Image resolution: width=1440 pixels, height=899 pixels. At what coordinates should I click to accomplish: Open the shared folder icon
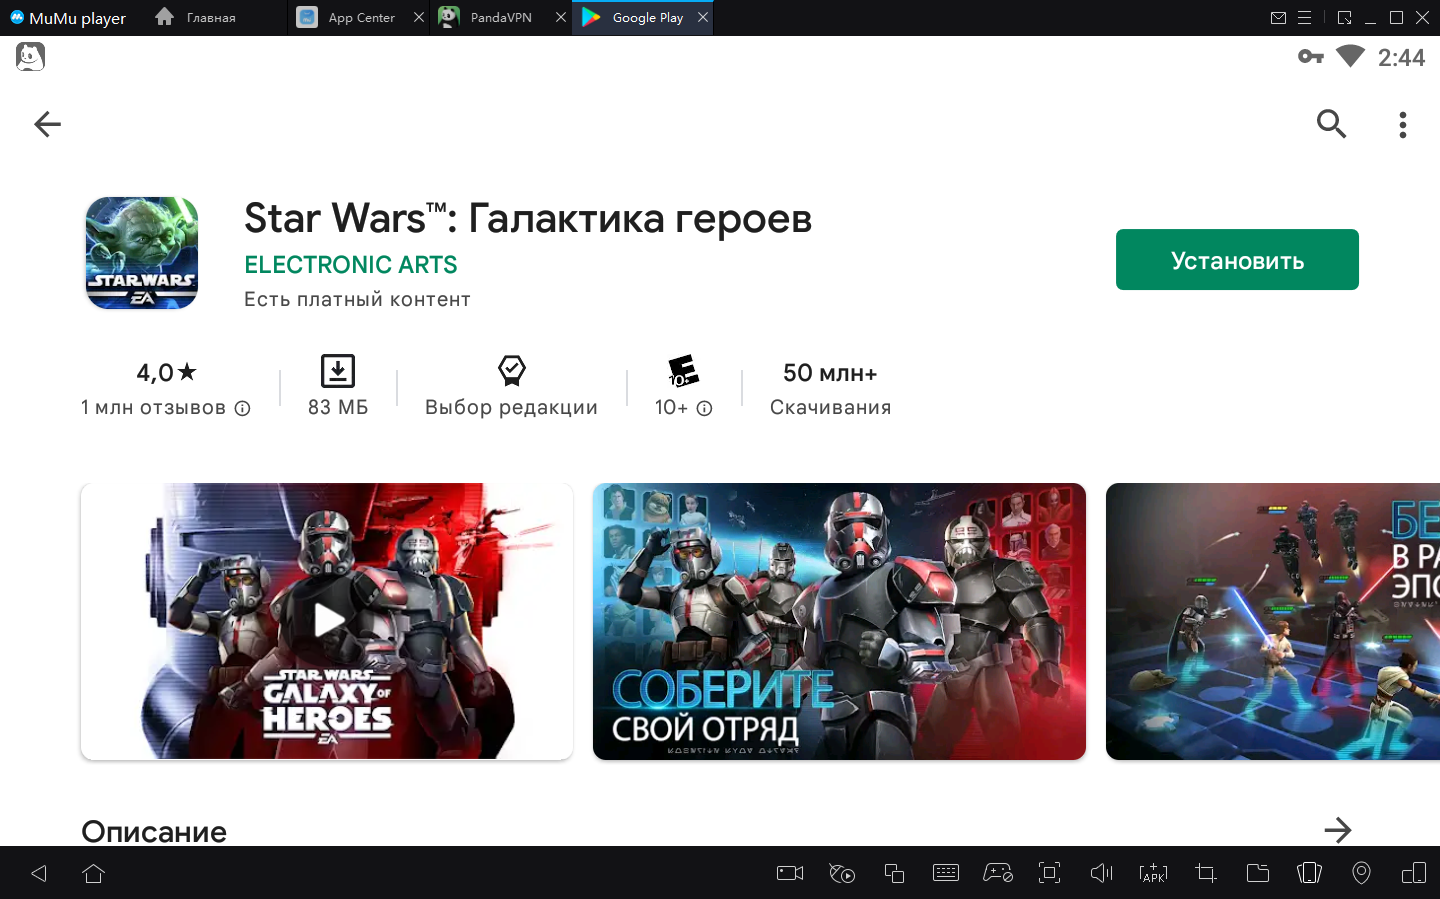(1257, 873)
